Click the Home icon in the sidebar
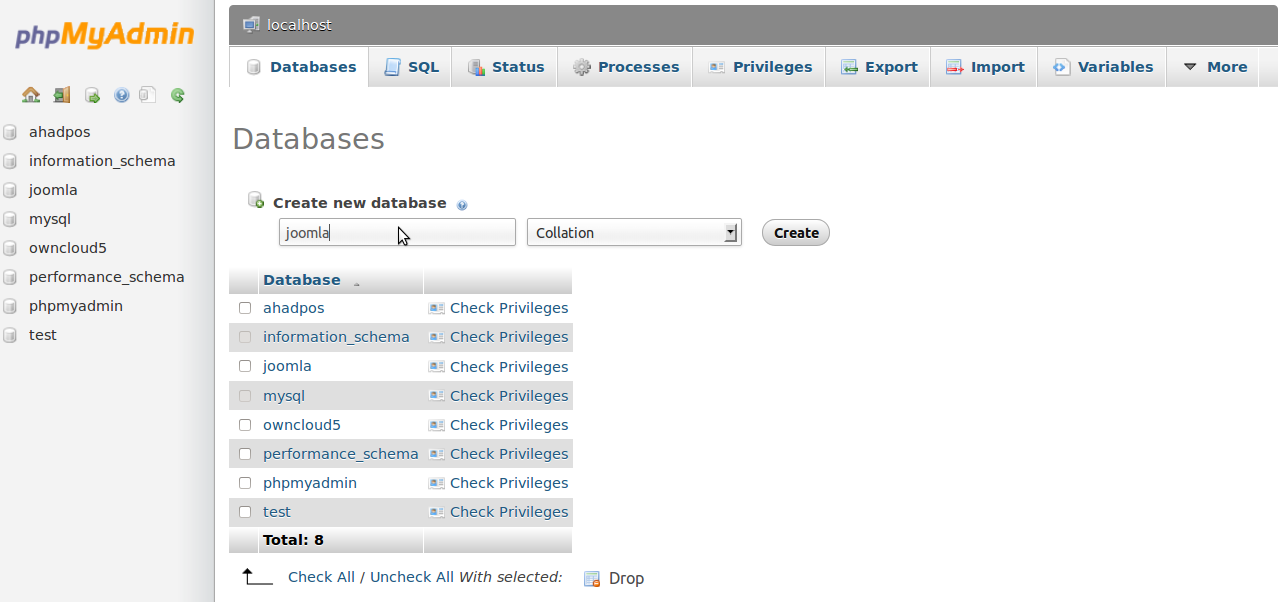The width and height of the screenshot is (1284, 602). tap(31, 95)
